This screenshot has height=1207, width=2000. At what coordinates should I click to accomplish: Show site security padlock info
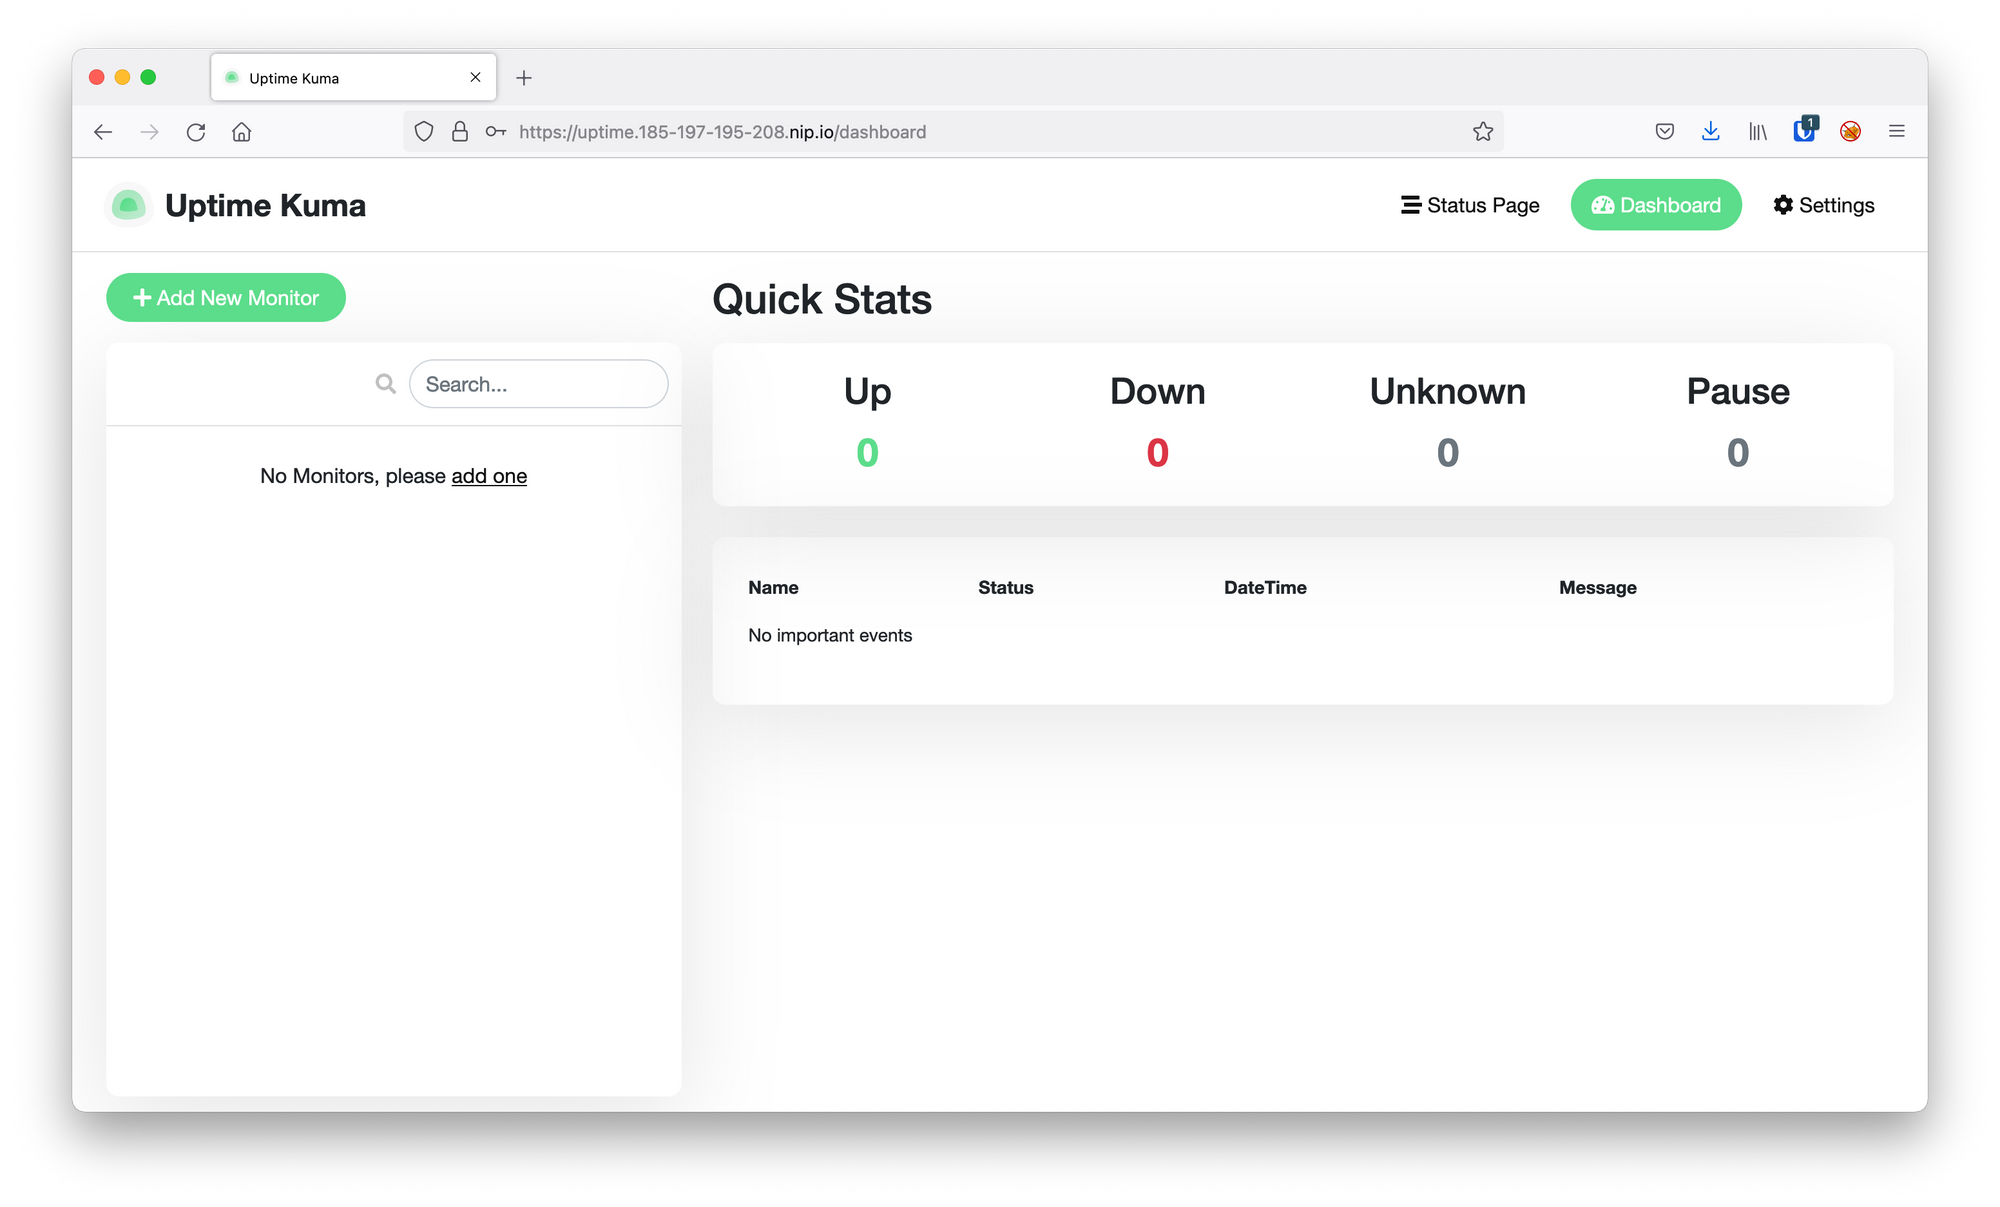460,132
